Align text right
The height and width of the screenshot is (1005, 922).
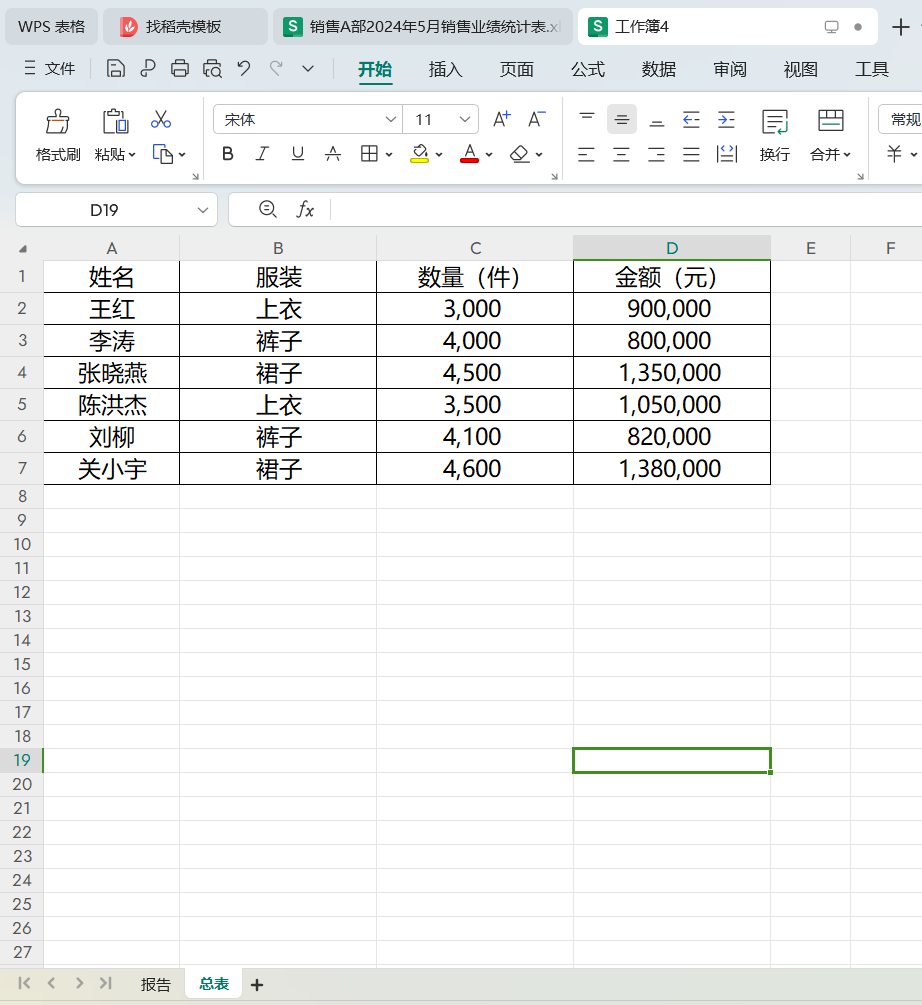click(x=656, y=154)
